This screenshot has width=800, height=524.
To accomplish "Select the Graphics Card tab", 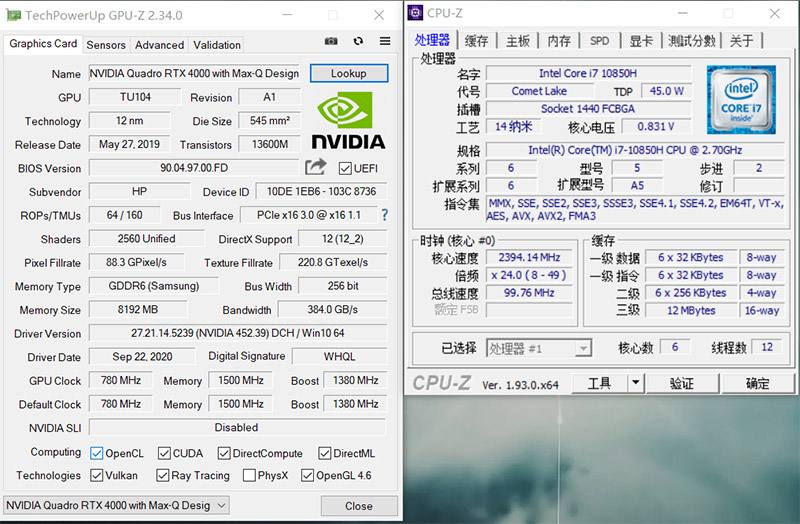I will click(43, 44).
